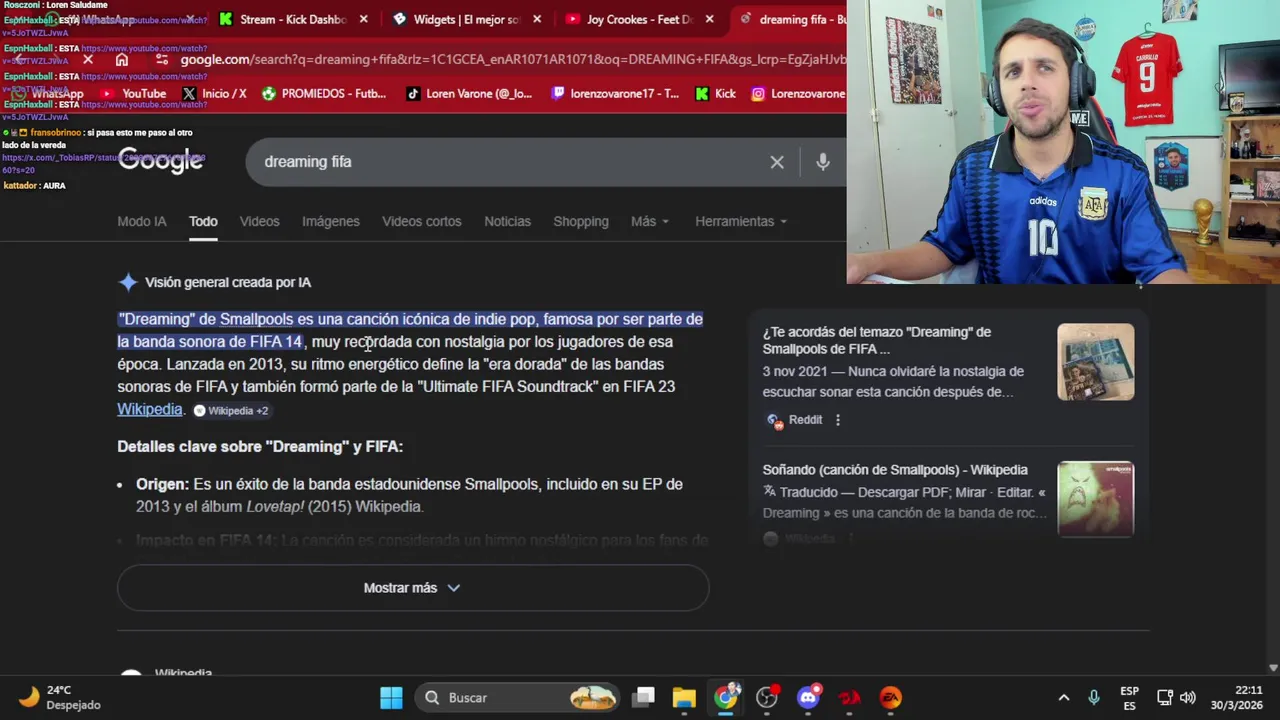This screenshot has width=1280, height=720.
Task: Click the text Visión general creada por IA
Action: pos(228,282)
